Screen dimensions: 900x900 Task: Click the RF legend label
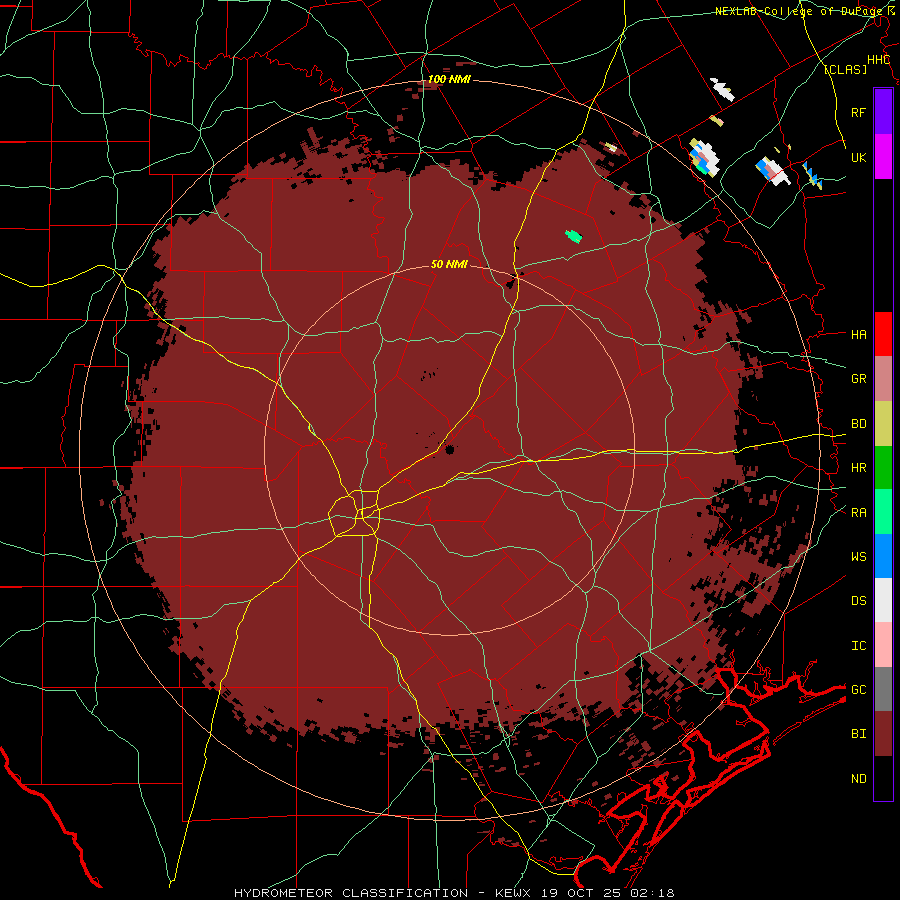pos(859,112)
